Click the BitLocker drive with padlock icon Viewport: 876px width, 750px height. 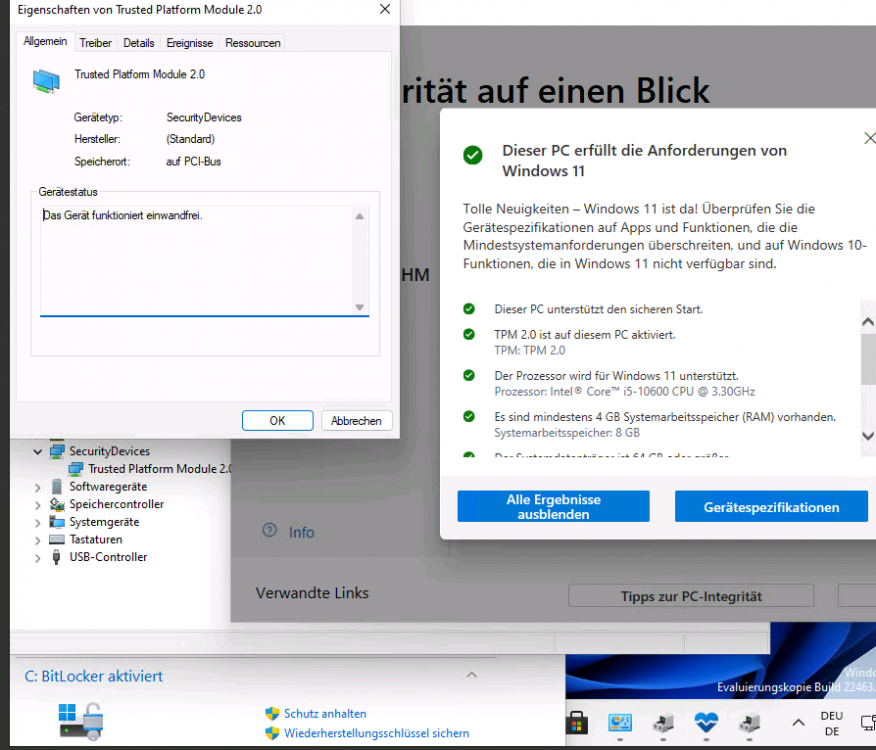(81, 720)
